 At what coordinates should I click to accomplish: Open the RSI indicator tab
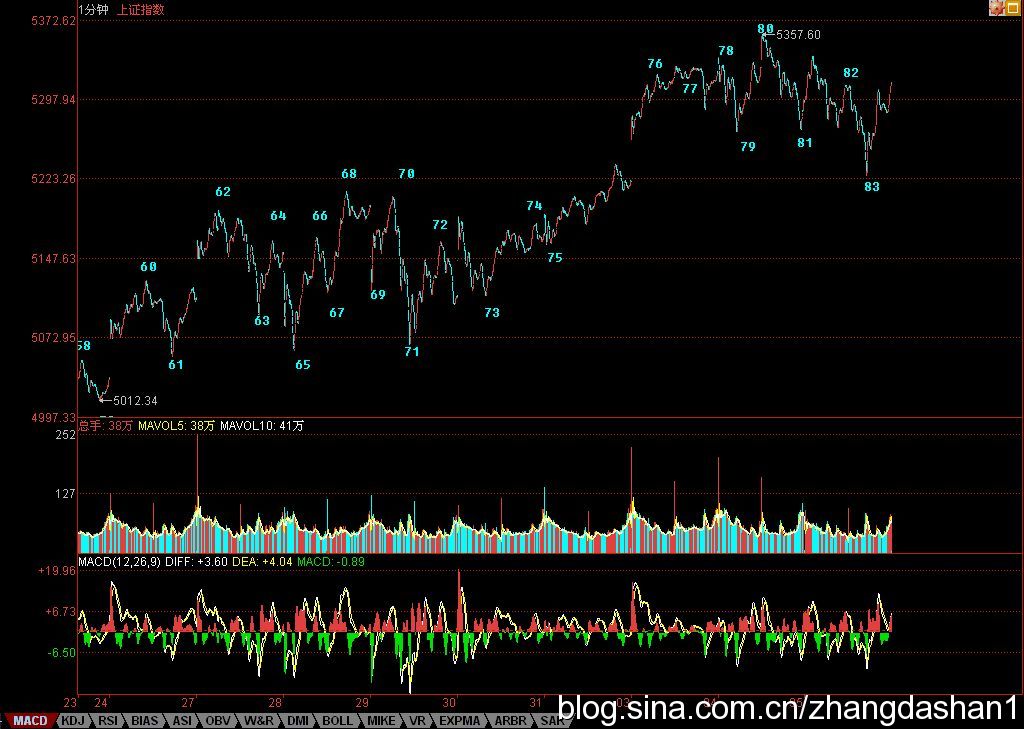107,720
